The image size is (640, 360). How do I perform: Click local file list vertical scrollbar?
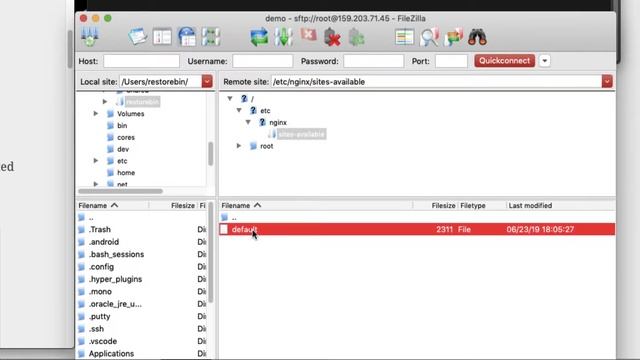pyautogui.click(x=211, y=252)
